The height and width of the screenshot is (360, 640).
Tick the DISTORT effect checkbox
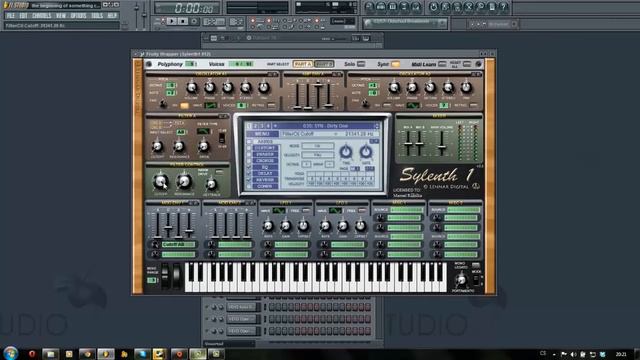point(249,148)
